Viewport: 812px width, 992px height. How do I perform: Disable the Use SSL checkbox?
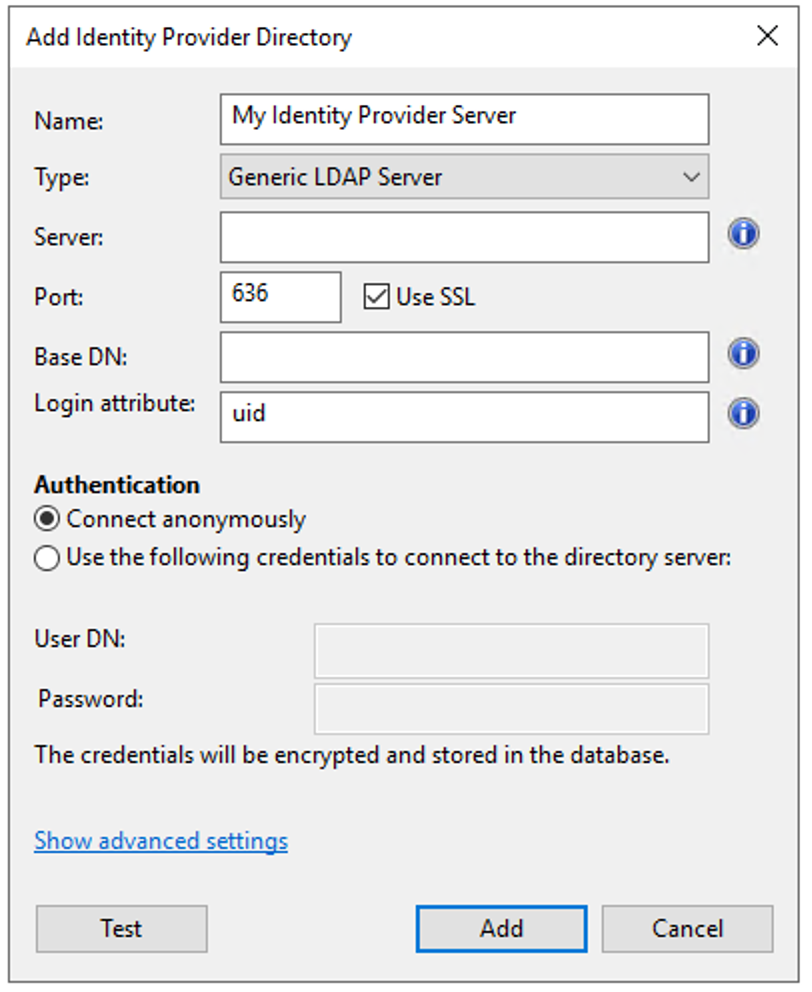click(x=375, y=296)
